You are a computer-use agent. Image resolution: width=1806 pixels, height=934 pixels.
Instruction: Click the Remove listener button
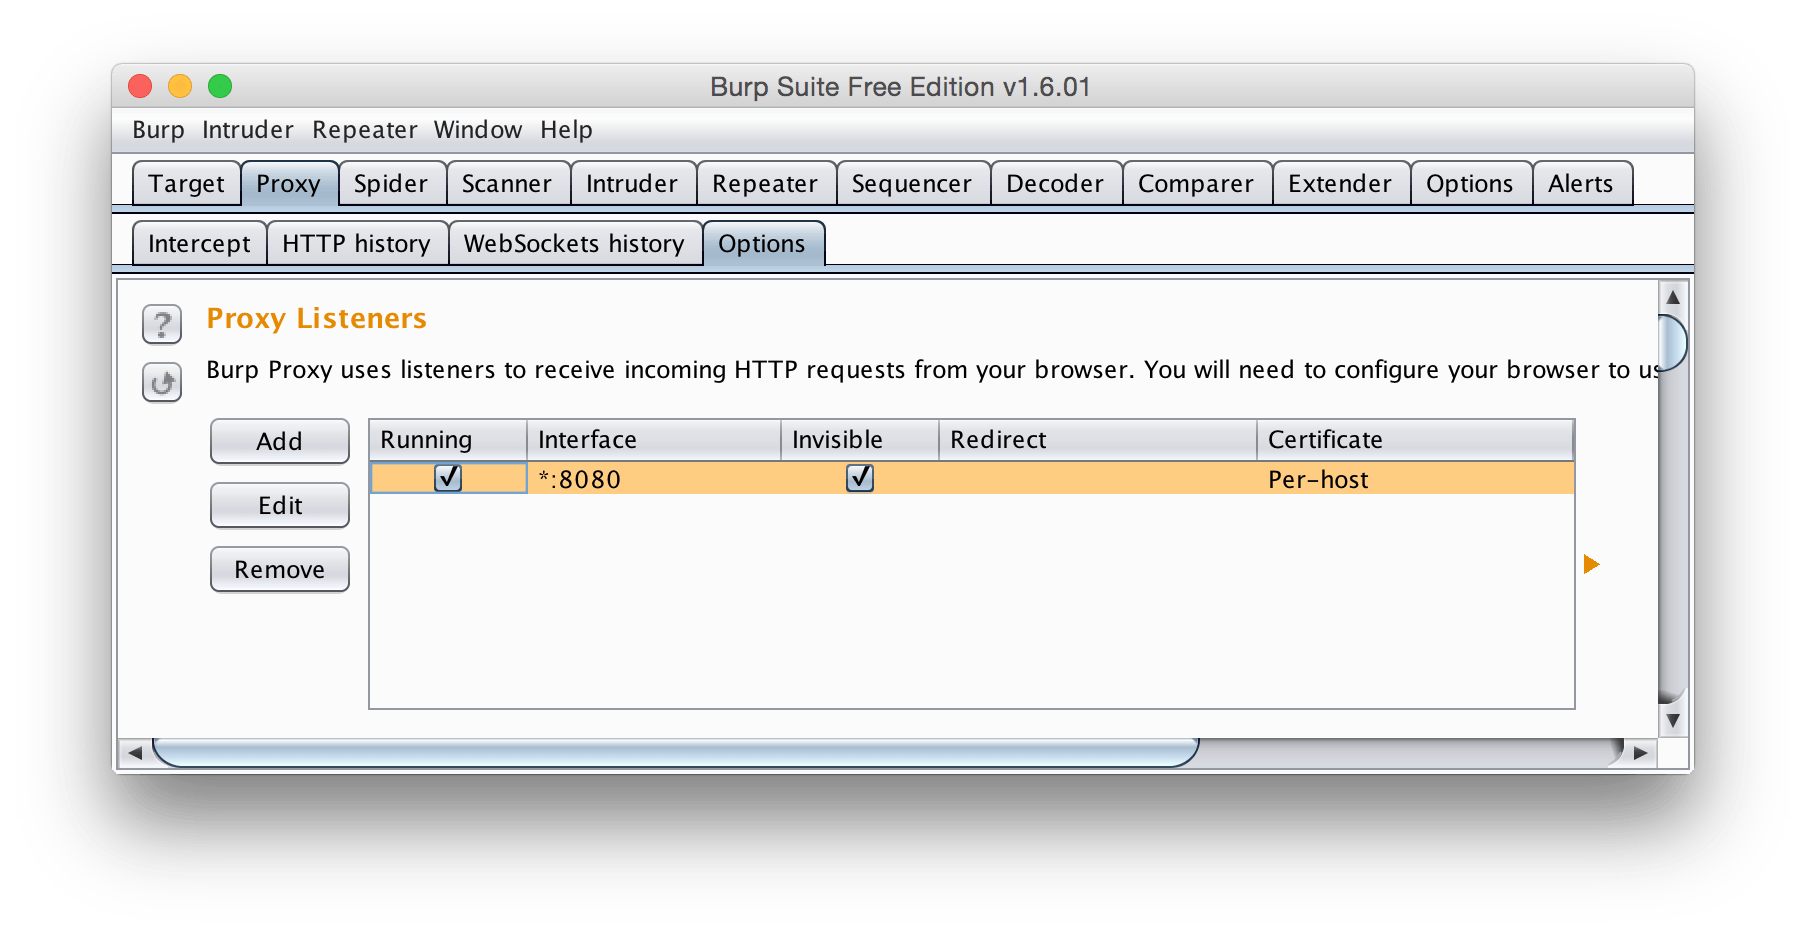[280, 570]
